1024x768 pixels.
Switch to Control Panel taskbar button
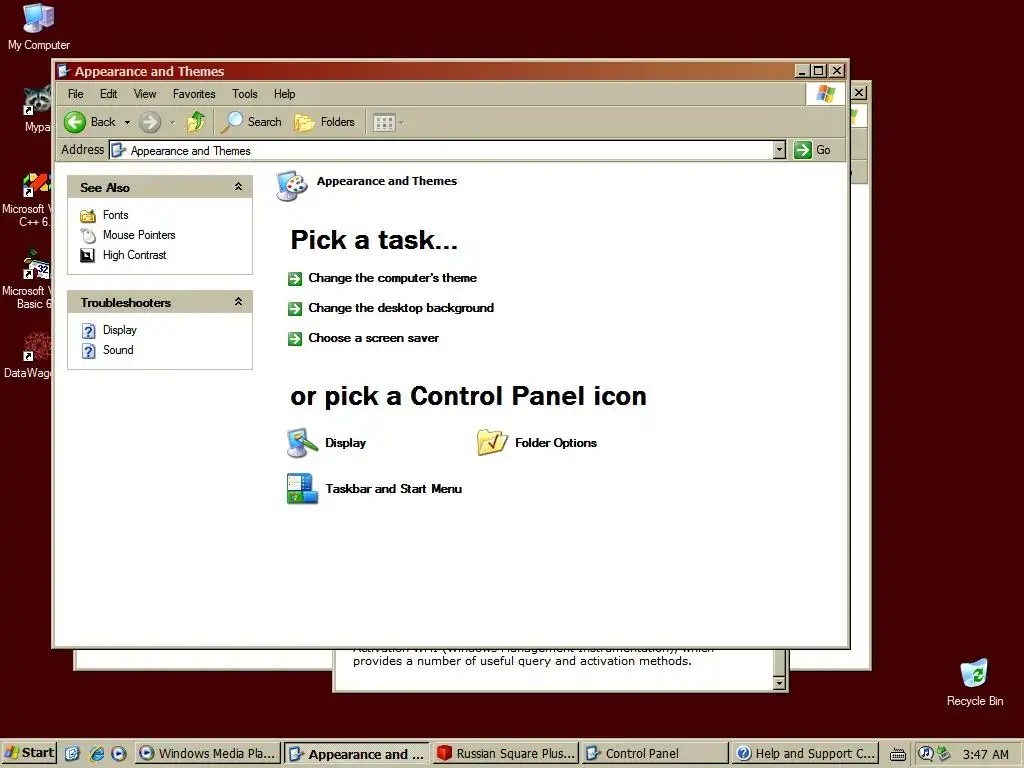click(654, 754)
